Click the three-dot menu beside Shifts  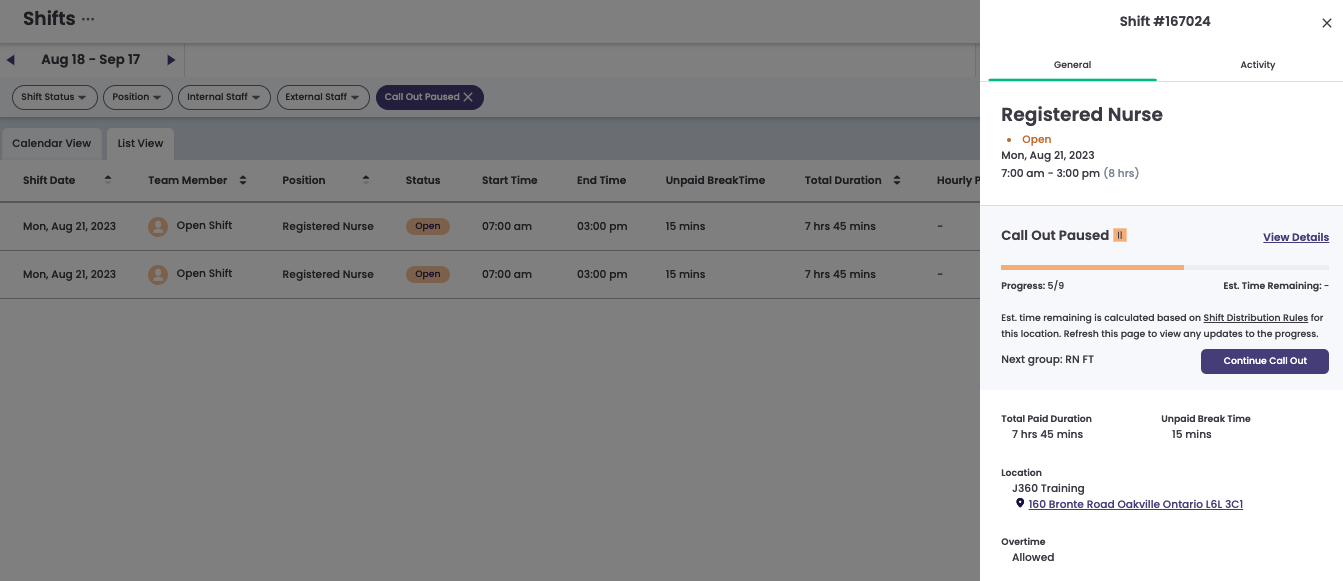[x=88, y=20]
